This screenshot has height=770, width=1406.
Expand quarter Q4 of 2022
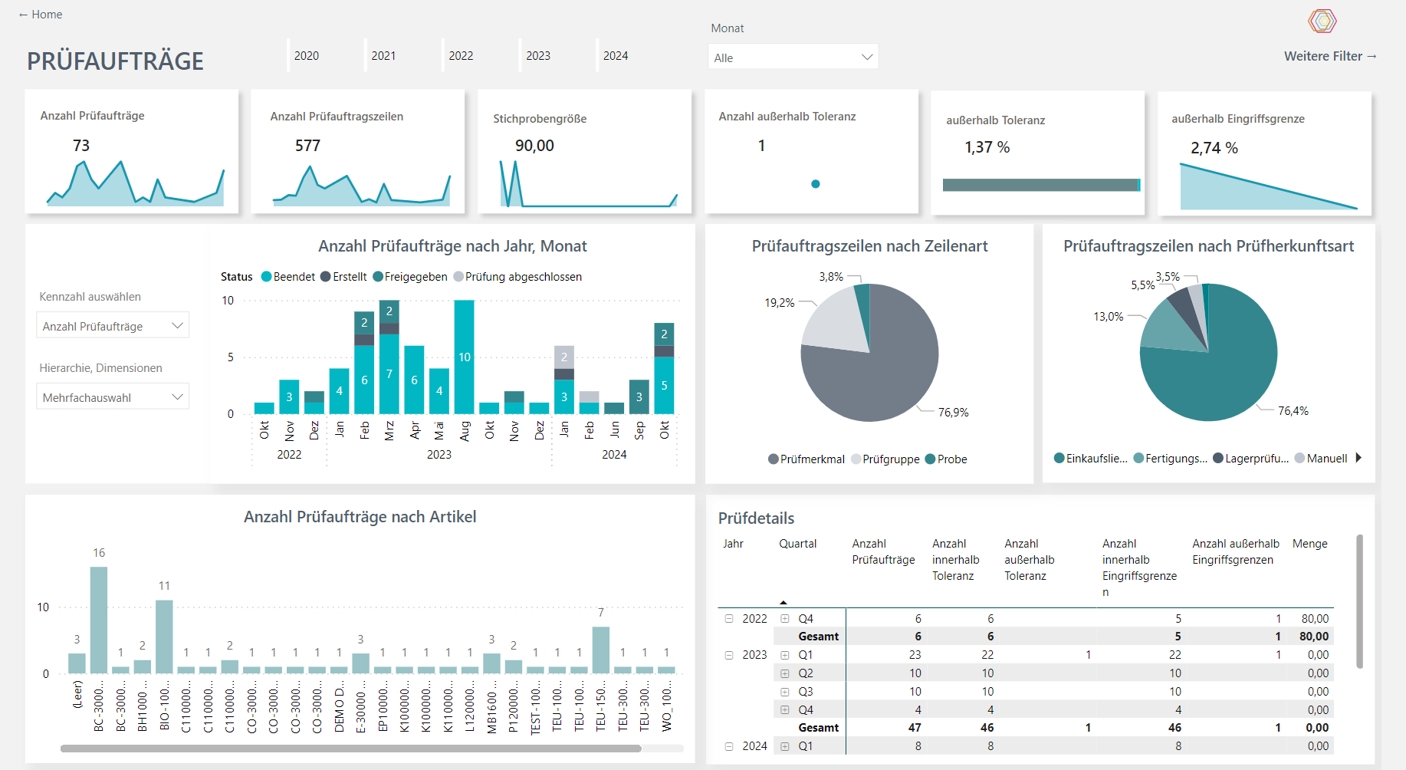coord(785,619)
